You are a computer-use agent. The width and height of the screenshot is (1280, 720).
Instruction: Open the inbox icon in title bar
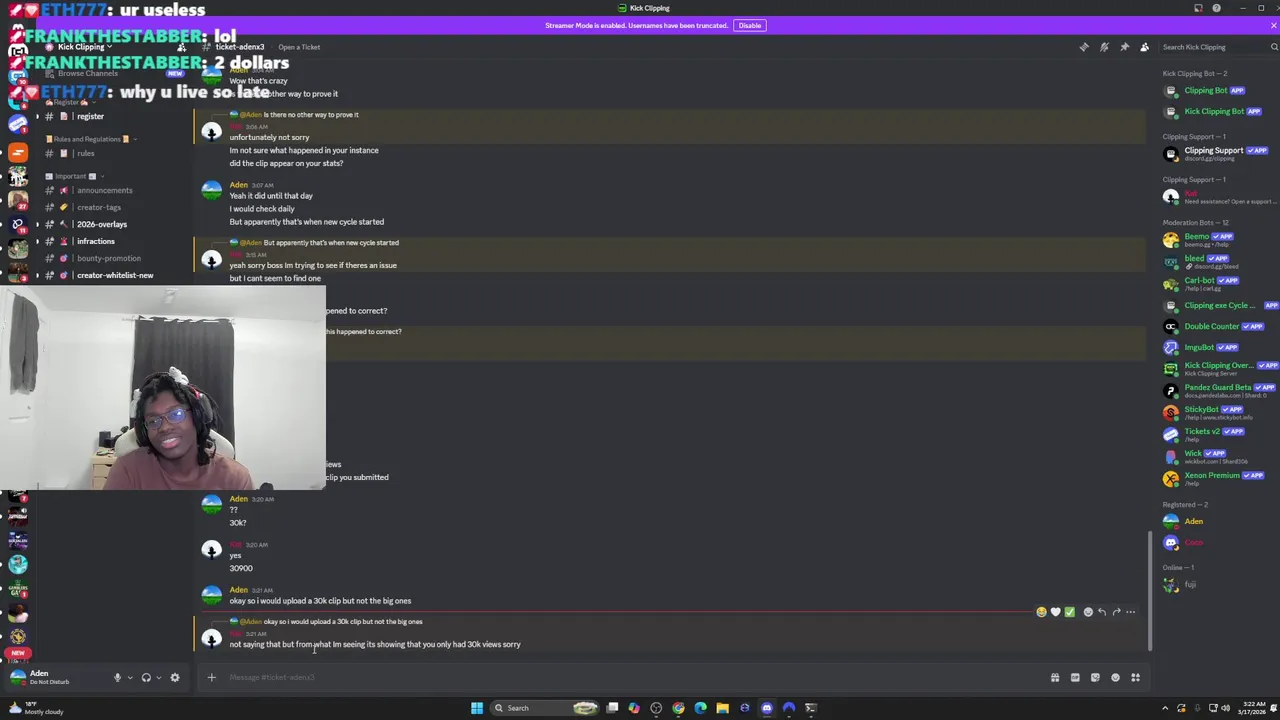[x=1198, y=8]
